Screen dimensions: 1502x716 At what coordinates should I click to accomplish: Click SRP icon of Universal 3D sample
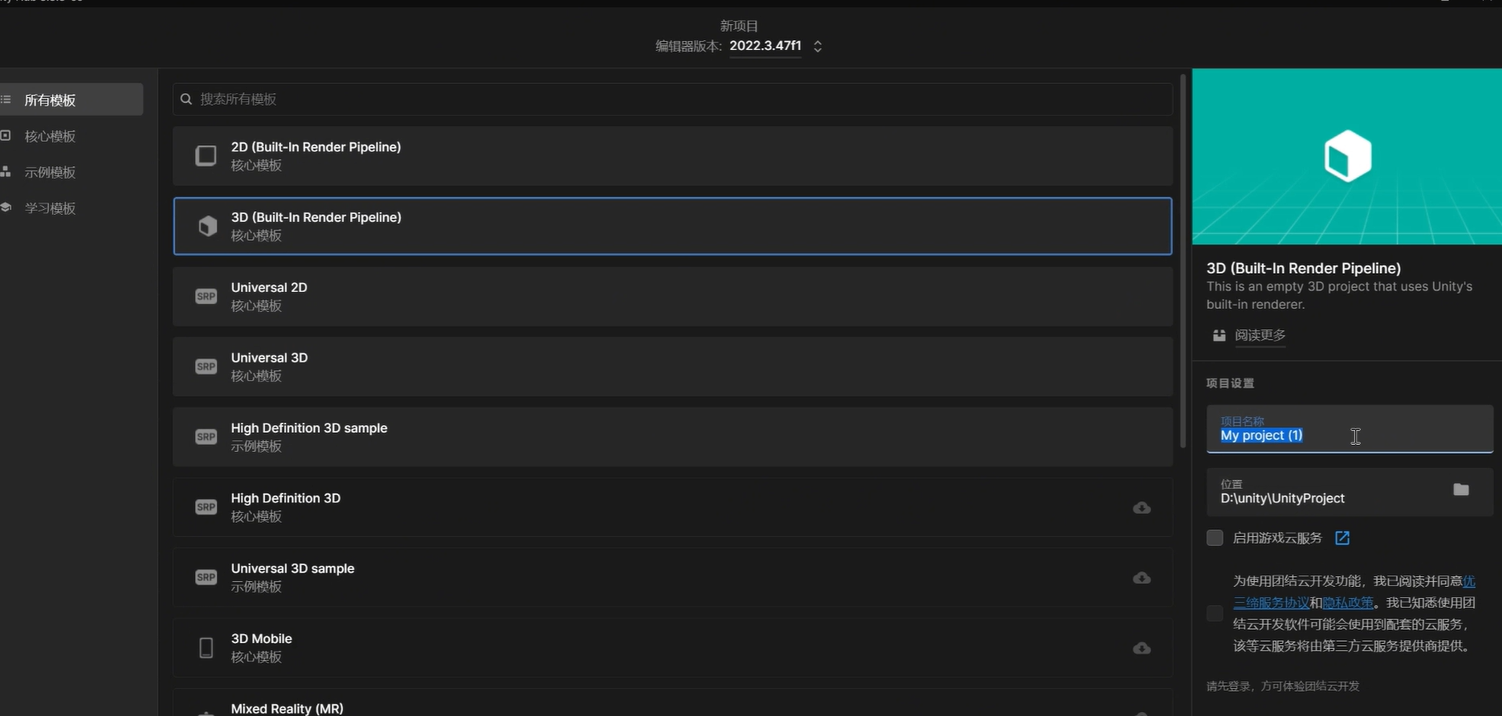206,577
